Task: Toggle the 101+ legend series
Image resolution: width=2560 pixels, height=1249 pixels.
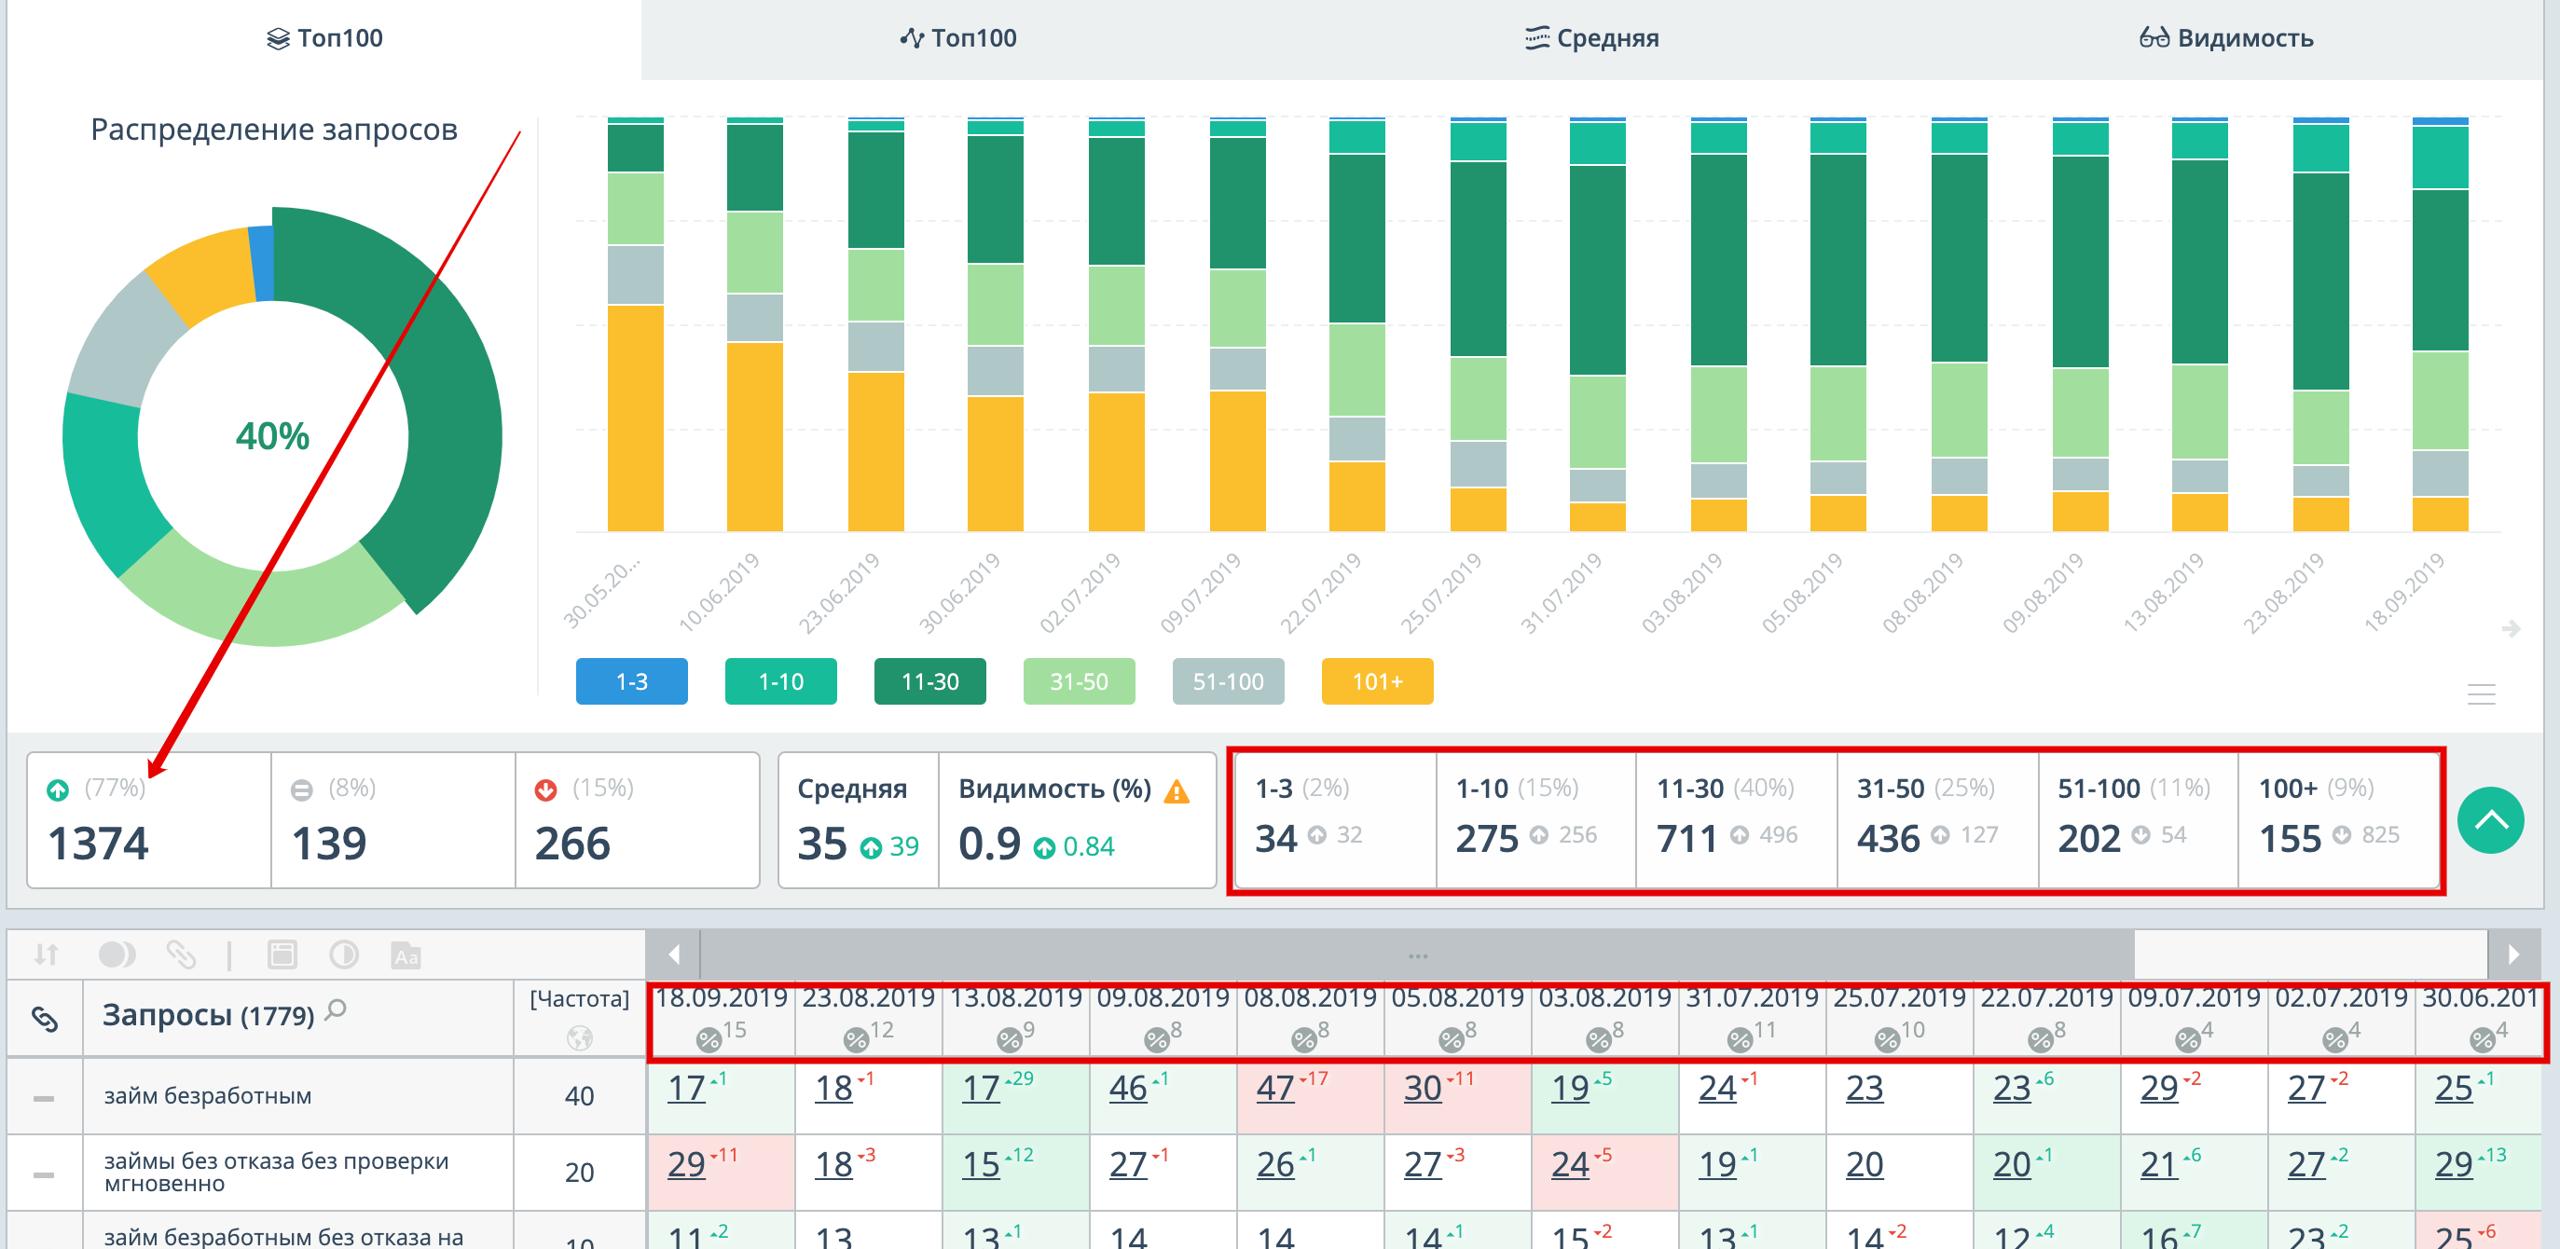Action: [x=1376, y=682]
